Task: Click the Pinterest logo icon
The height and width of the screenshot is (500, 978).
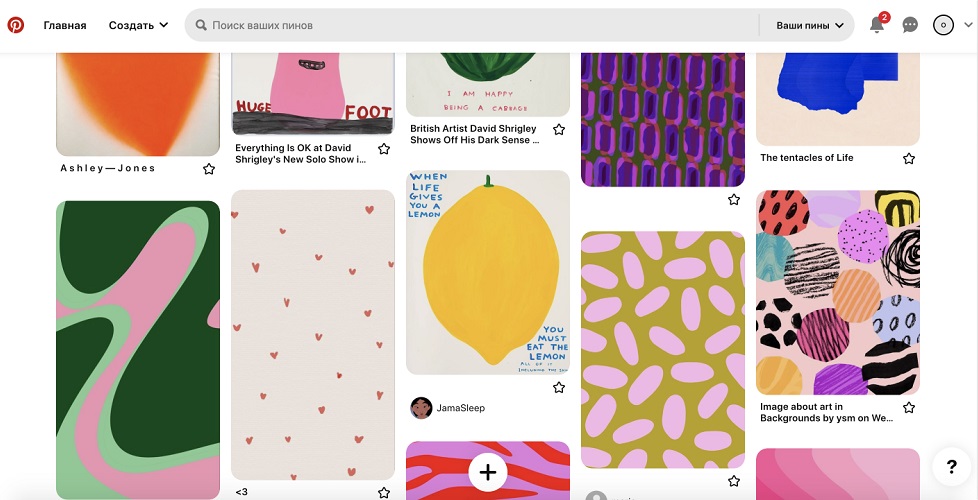Action: pyautogui.click(x=16, y=25)
